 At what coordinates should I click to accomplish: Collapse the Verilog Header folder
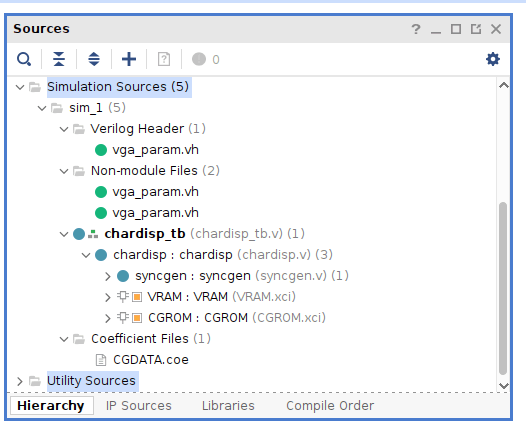point(64,129)
